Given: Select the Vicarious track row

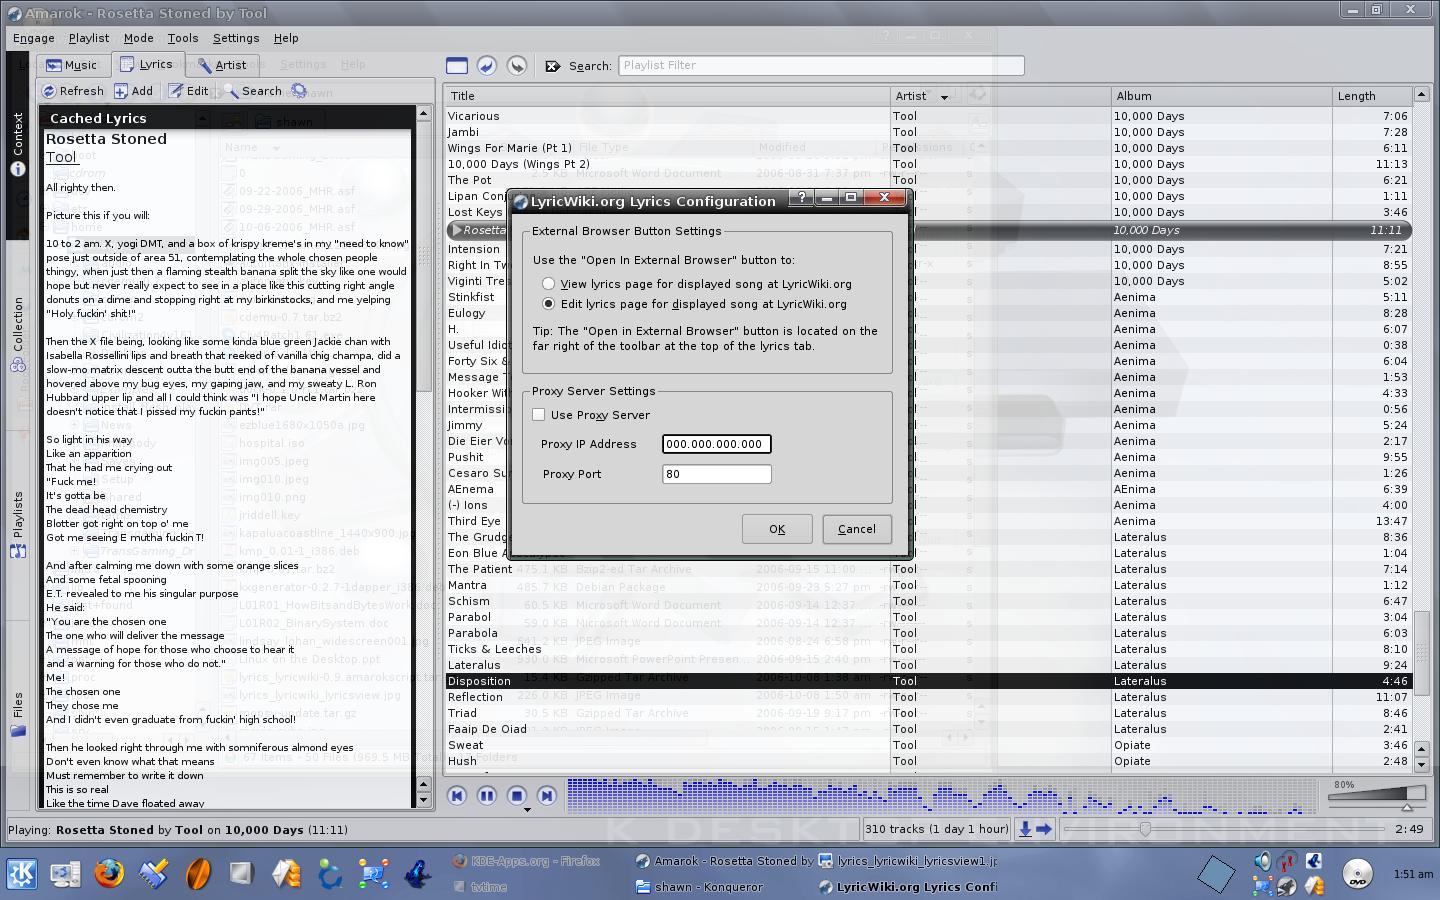Looking at the screenshot, I should (928, 116).
